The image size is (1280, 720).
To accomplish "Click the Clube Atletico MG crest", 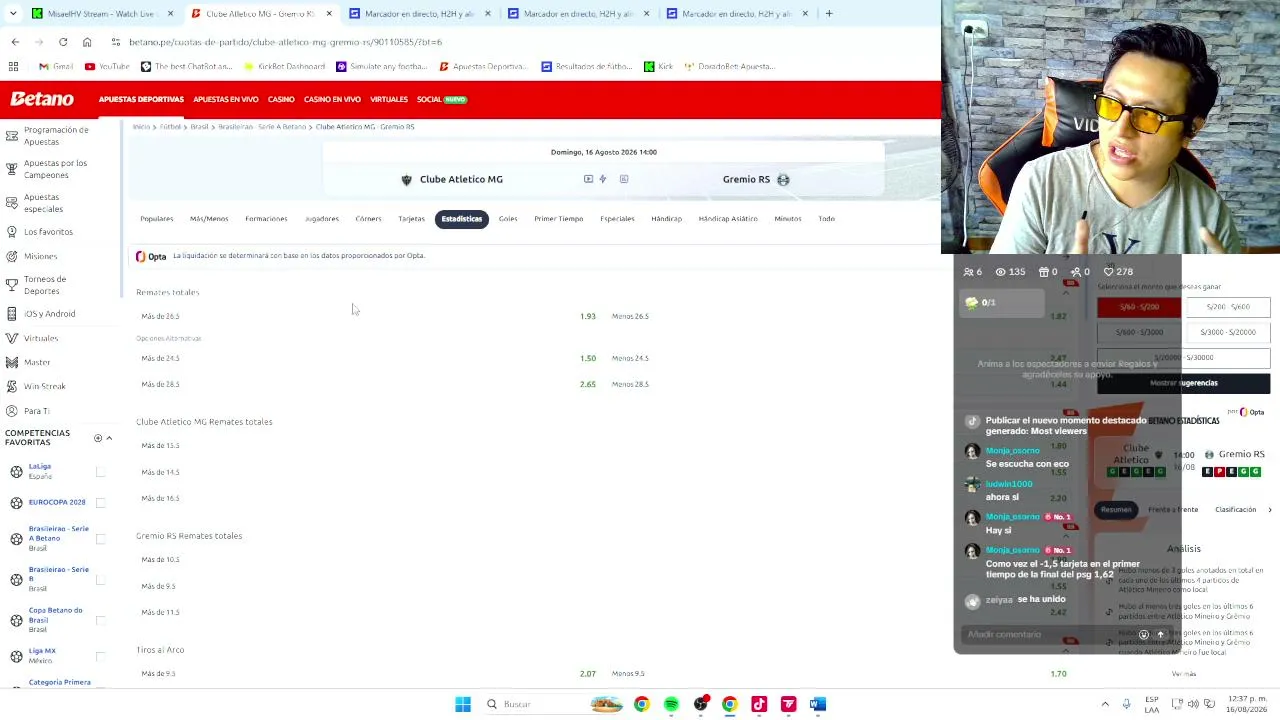I will coord(406,180).
